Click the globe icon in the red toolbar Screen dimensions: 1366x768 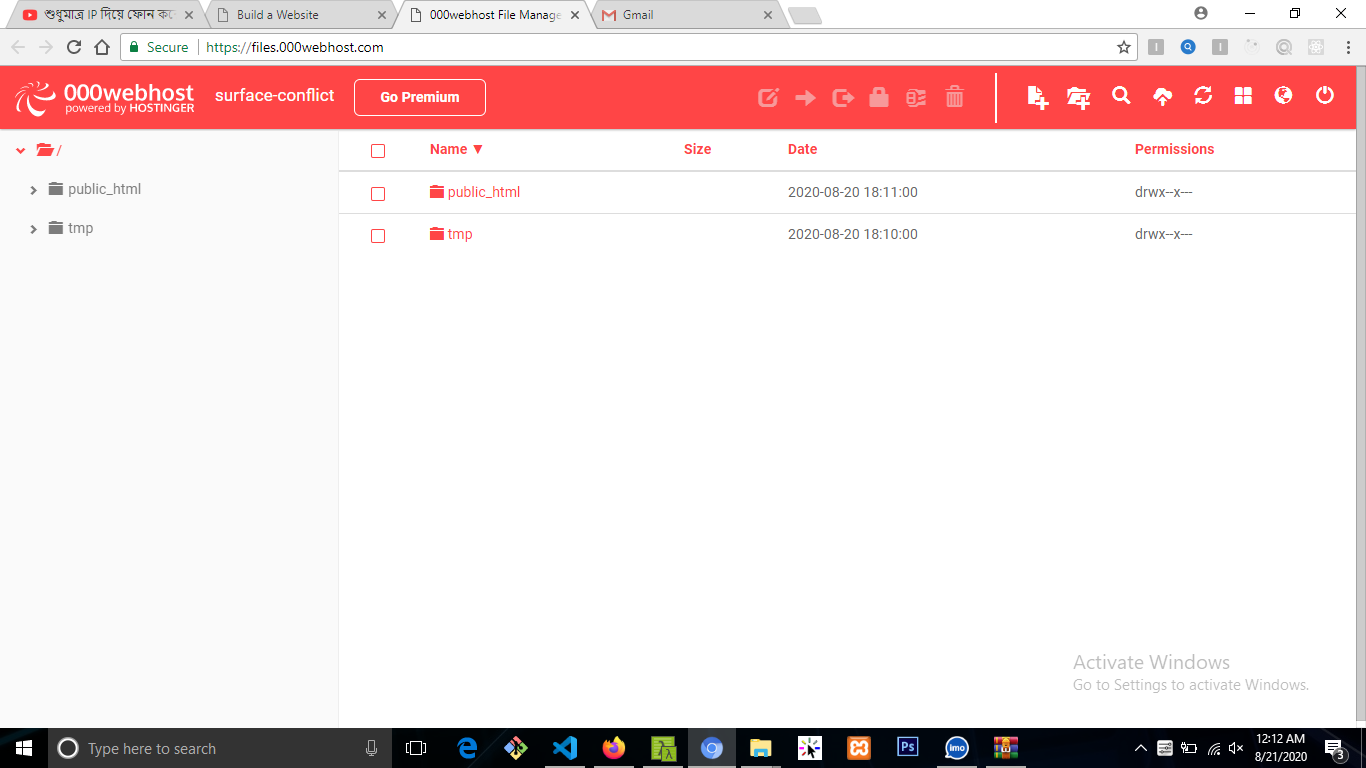pyautogui.click(x=1284, y=96)
